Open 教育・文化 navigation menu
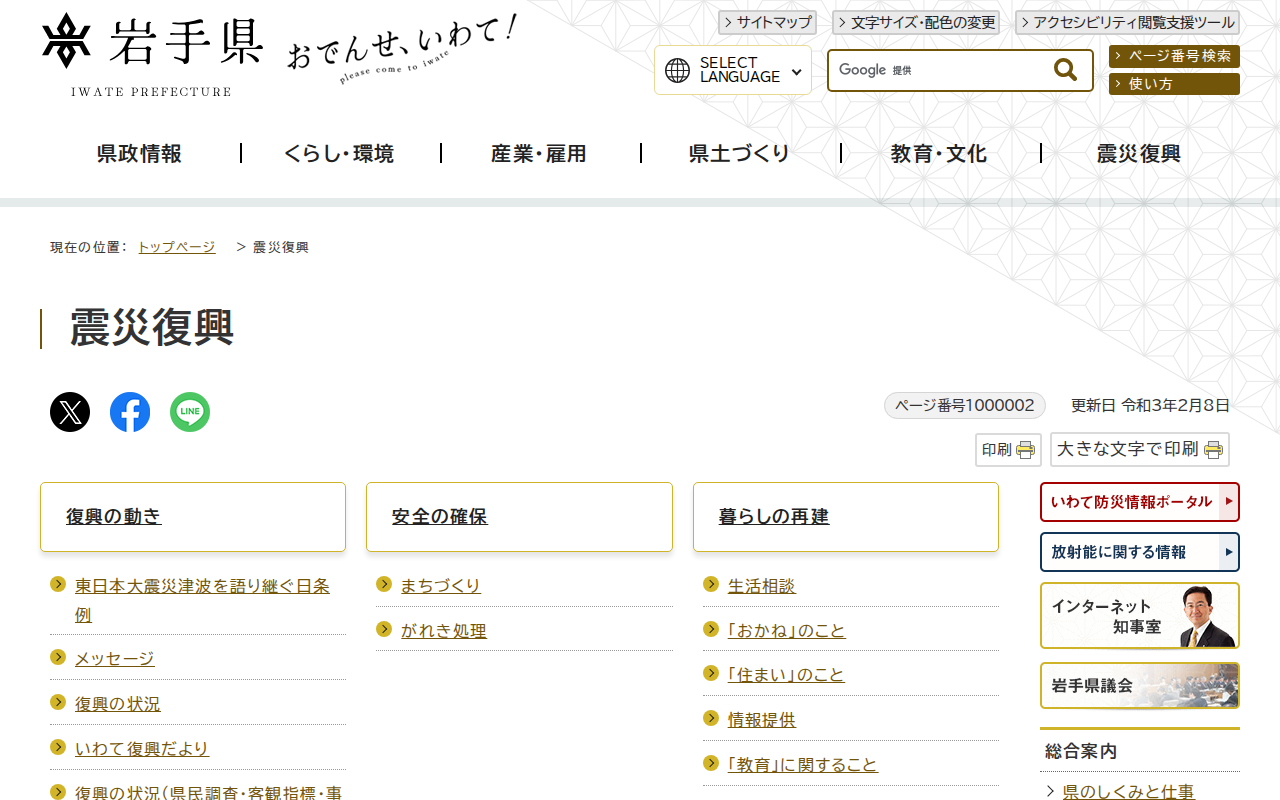This screenshot has width=1280, height=800. (939, 154)
